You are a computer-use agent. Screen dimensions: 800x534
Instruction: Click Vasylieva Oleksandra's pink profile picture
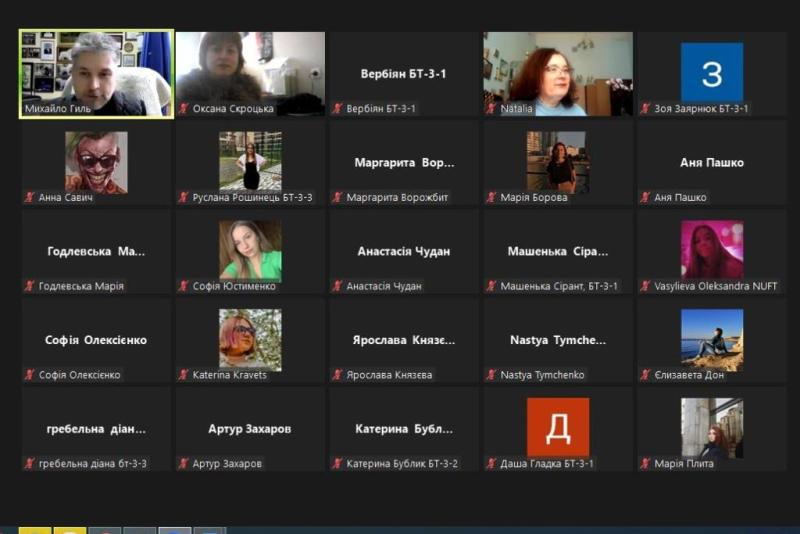point(711,249)
